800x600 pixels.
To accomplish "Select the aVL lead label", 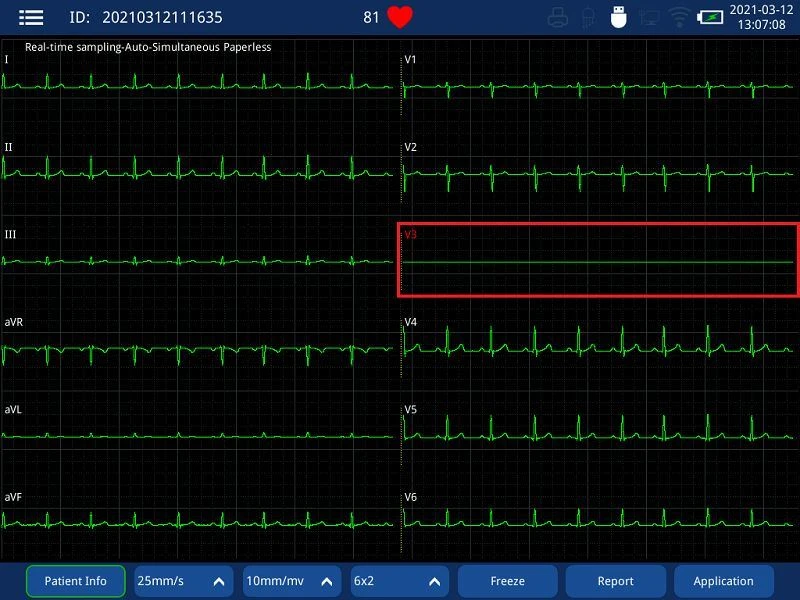I will [13, 409].
